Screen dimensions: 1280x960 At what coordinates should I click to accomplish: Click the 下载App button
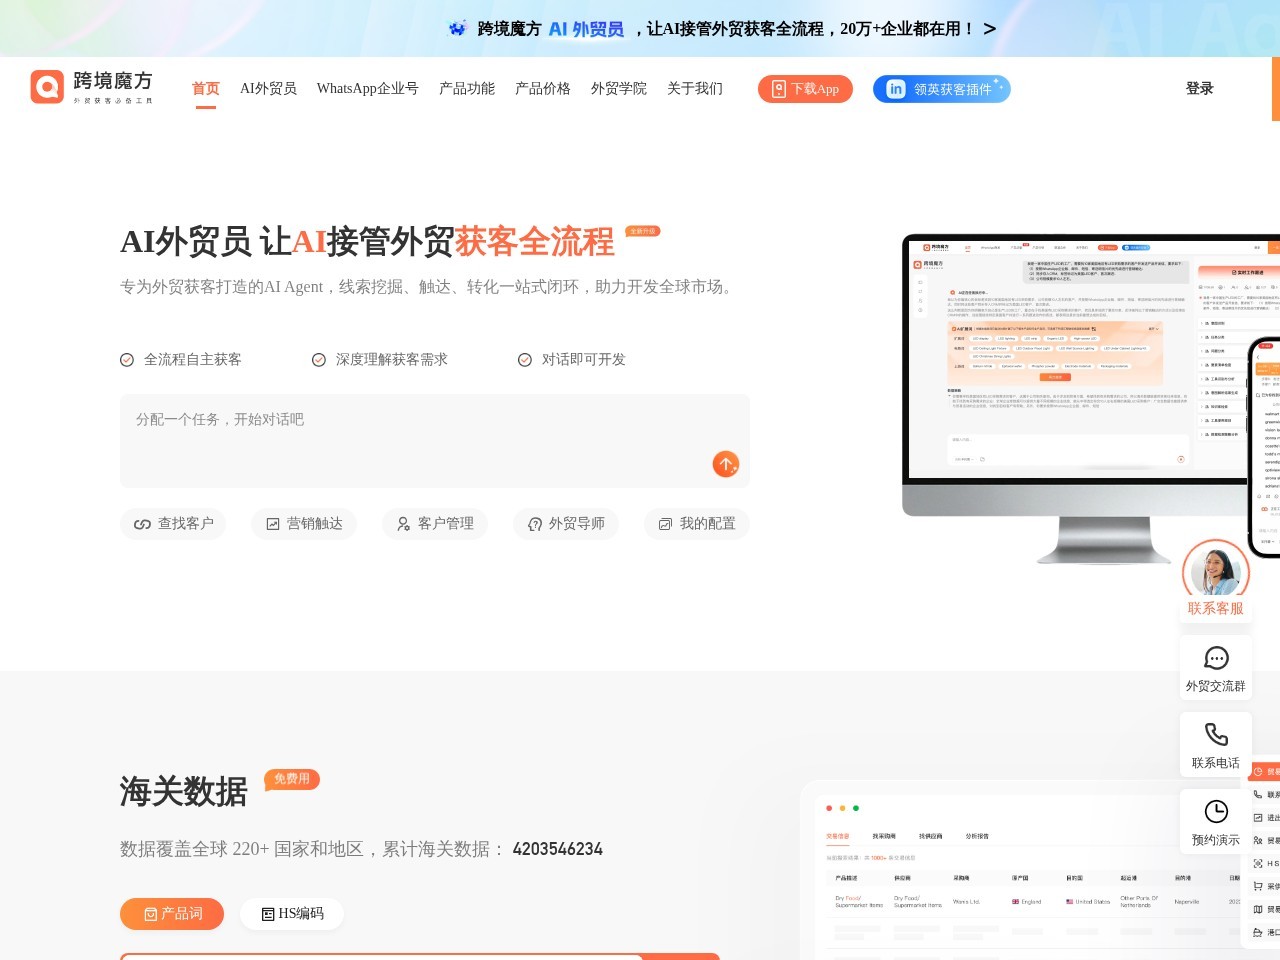[805, 88]
